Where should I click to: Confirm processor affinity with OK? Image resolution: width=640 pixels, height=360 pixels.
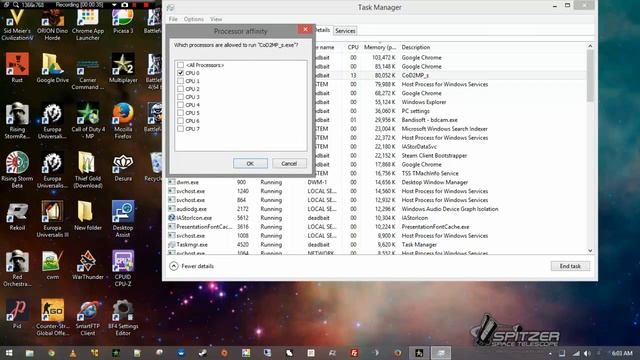tap(250, 163)
